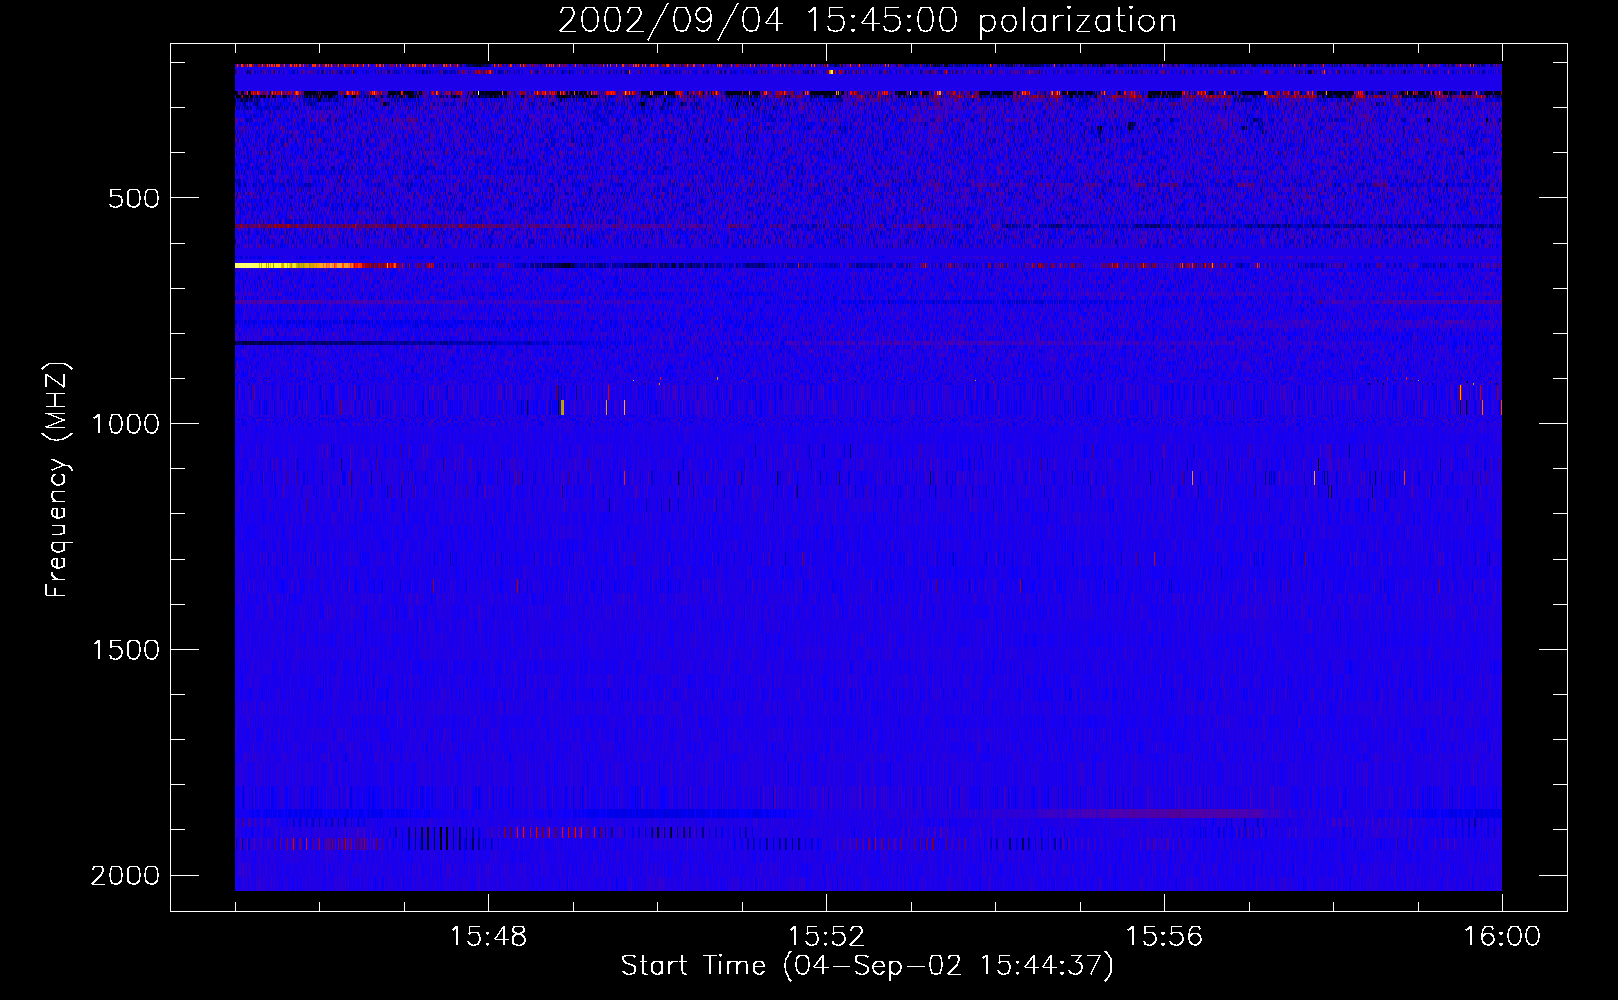The width and height of the screenshot is (1618, 1000).
Task: Select the 'Frequency (MHZ)' y-axis label
Action: [58, 480]
